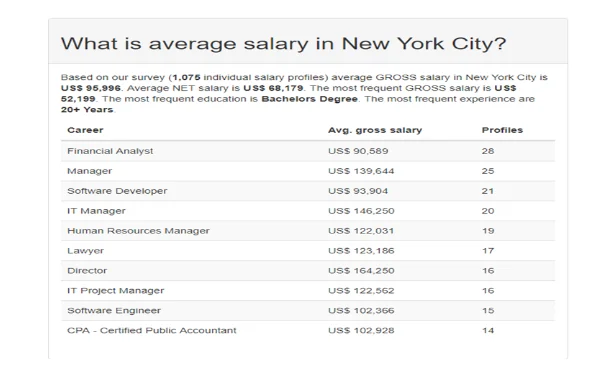Click the Bachelors Degree bold text

(309, 99)
